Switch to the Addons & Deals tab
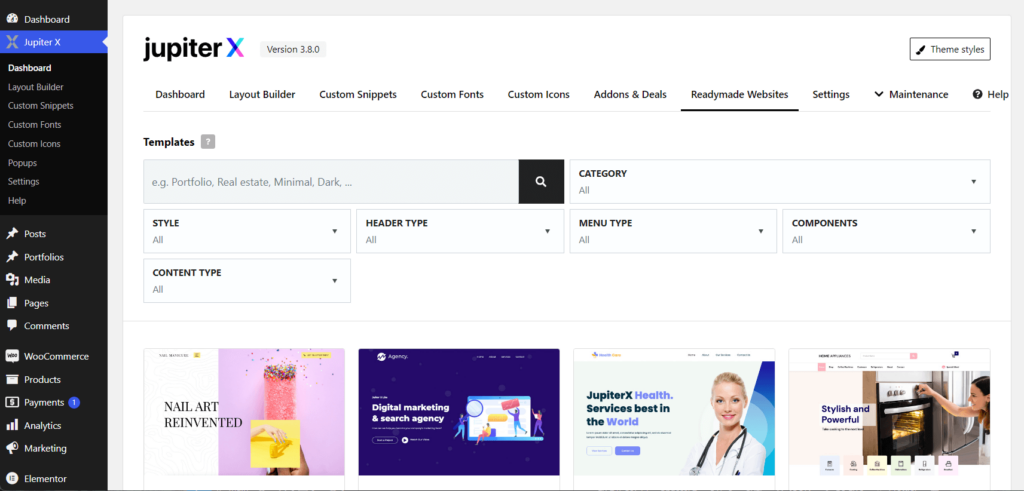Image resolution: width=1024 pixels, height=491 pixels. click(x=630, y=95)
